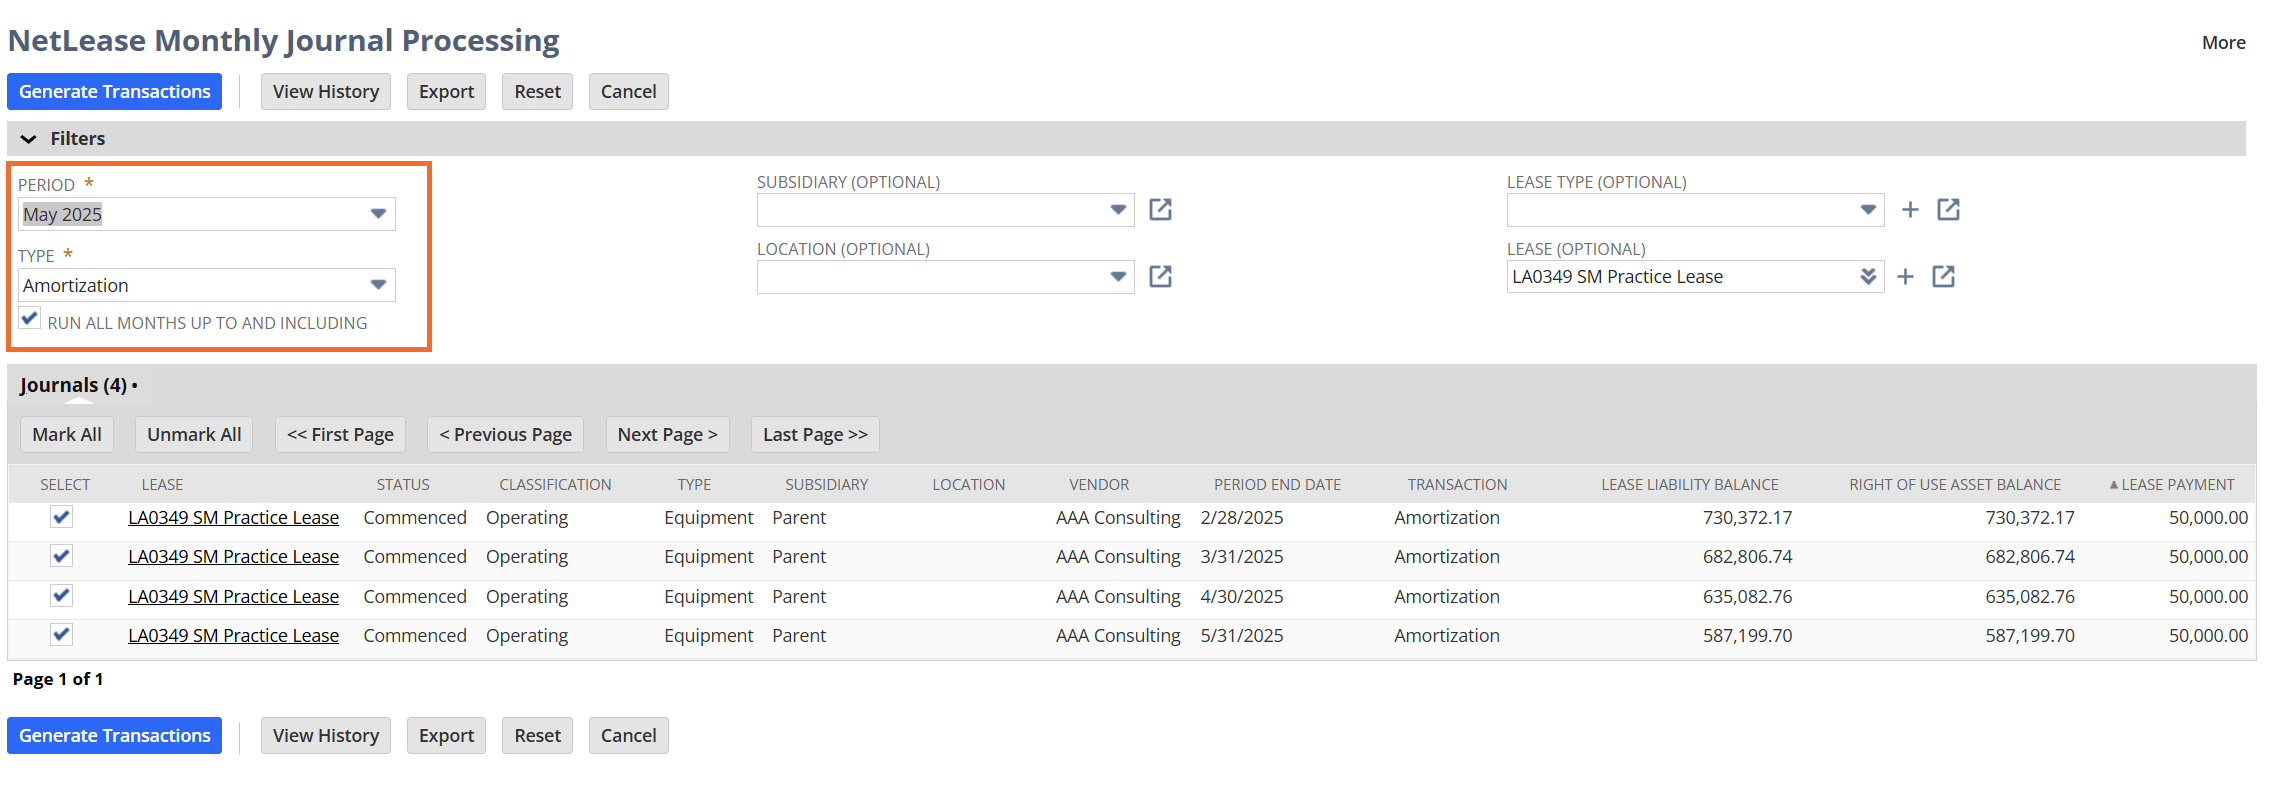Open the More menu
The width and height of the screenshot is (2270, 785).
[2223, 43]
